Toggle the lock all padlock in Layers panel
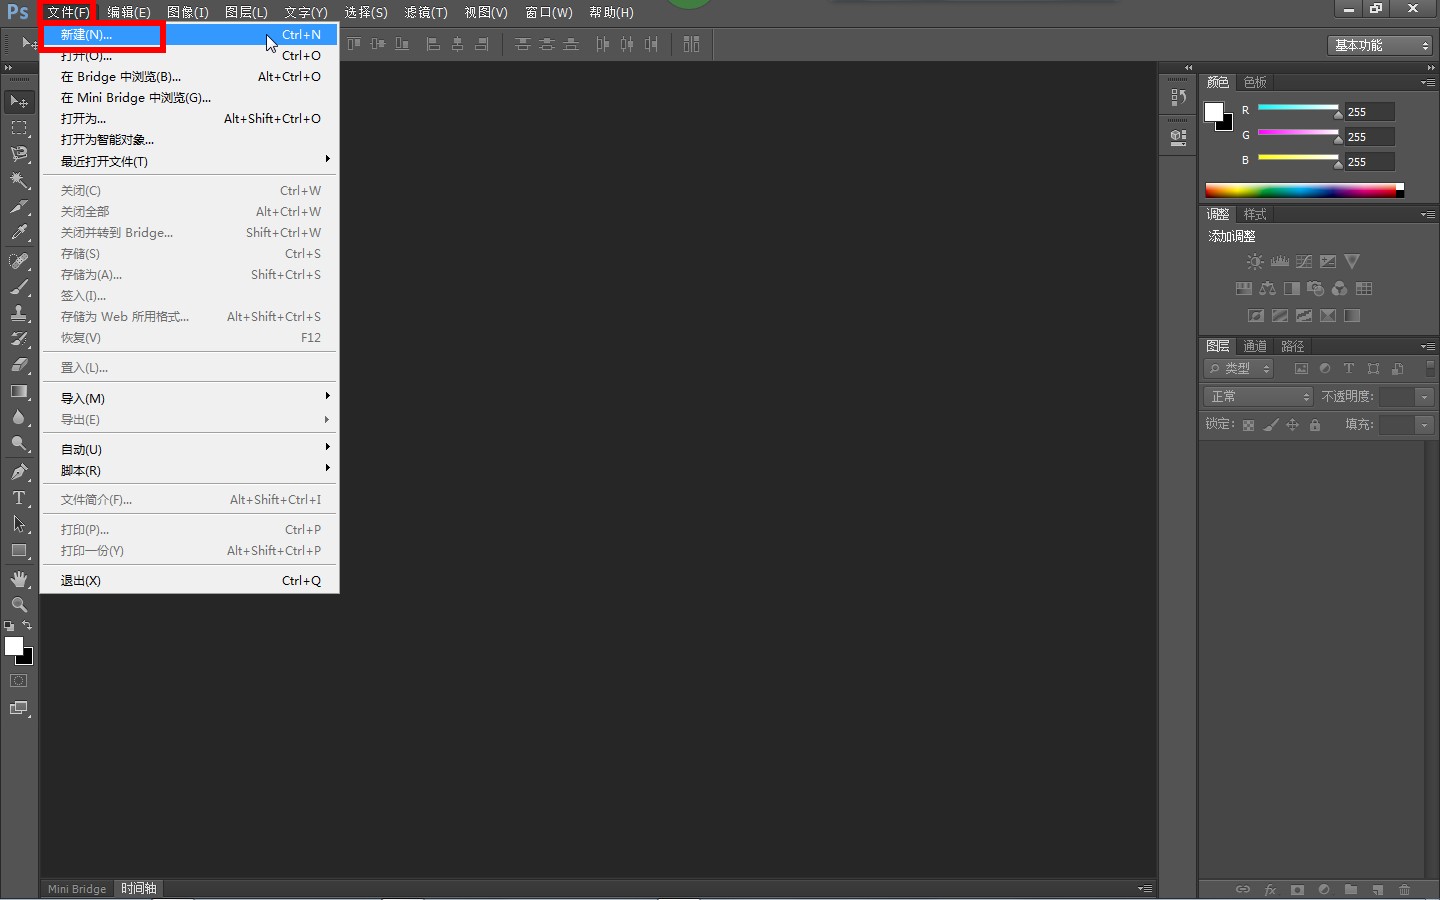Screen dimensions: 1440x900 click(1315, 425)
